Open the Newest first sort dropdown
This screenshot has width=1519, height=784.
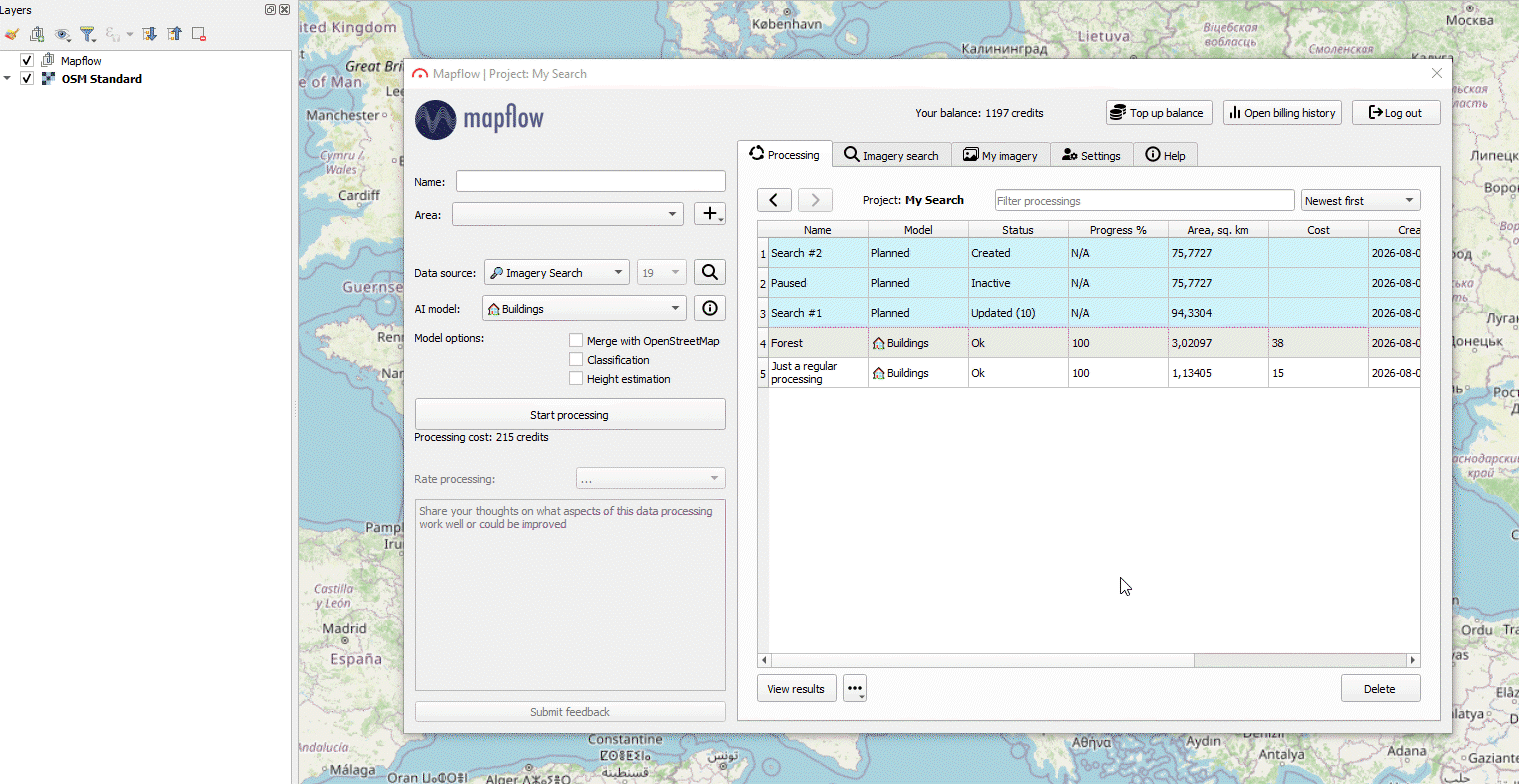(x=1360, y=200)
